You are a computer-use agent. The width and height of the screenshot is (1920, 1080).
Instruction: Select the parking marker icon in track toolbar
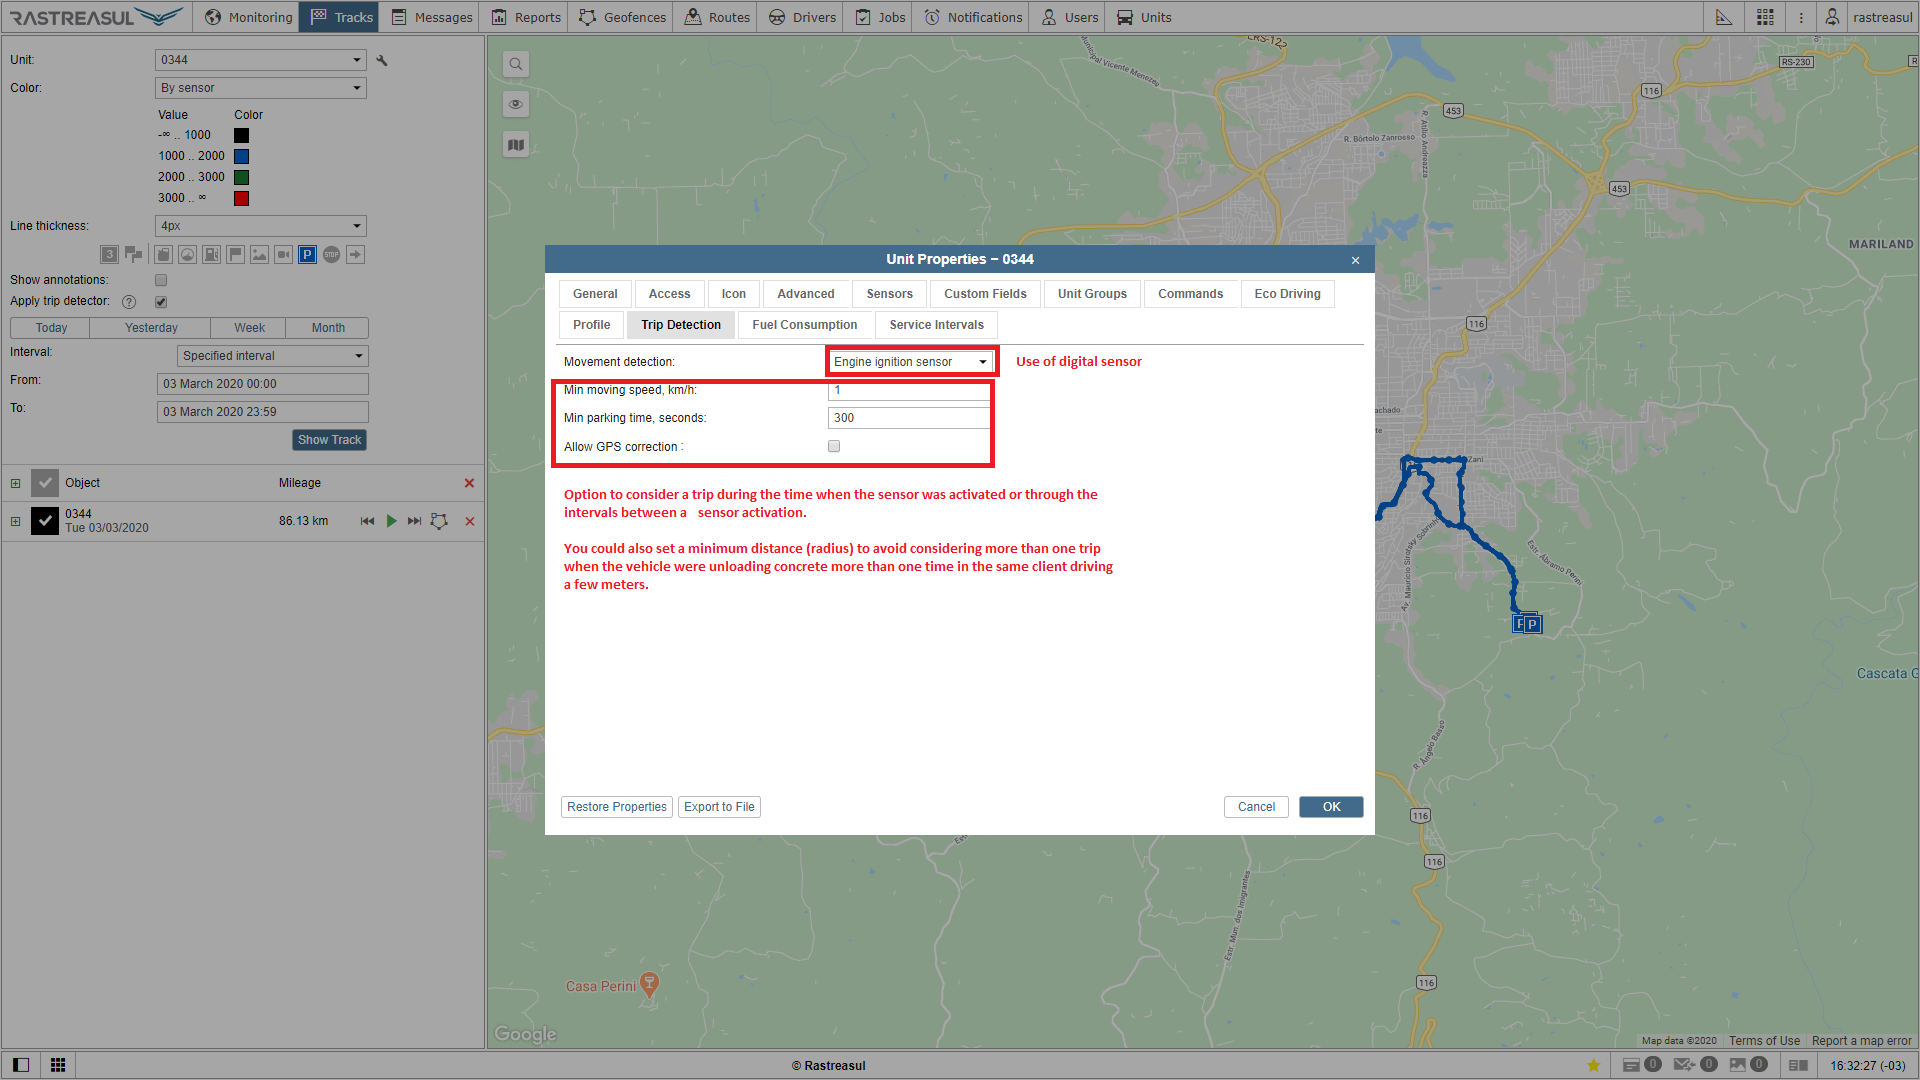point(307,255)
